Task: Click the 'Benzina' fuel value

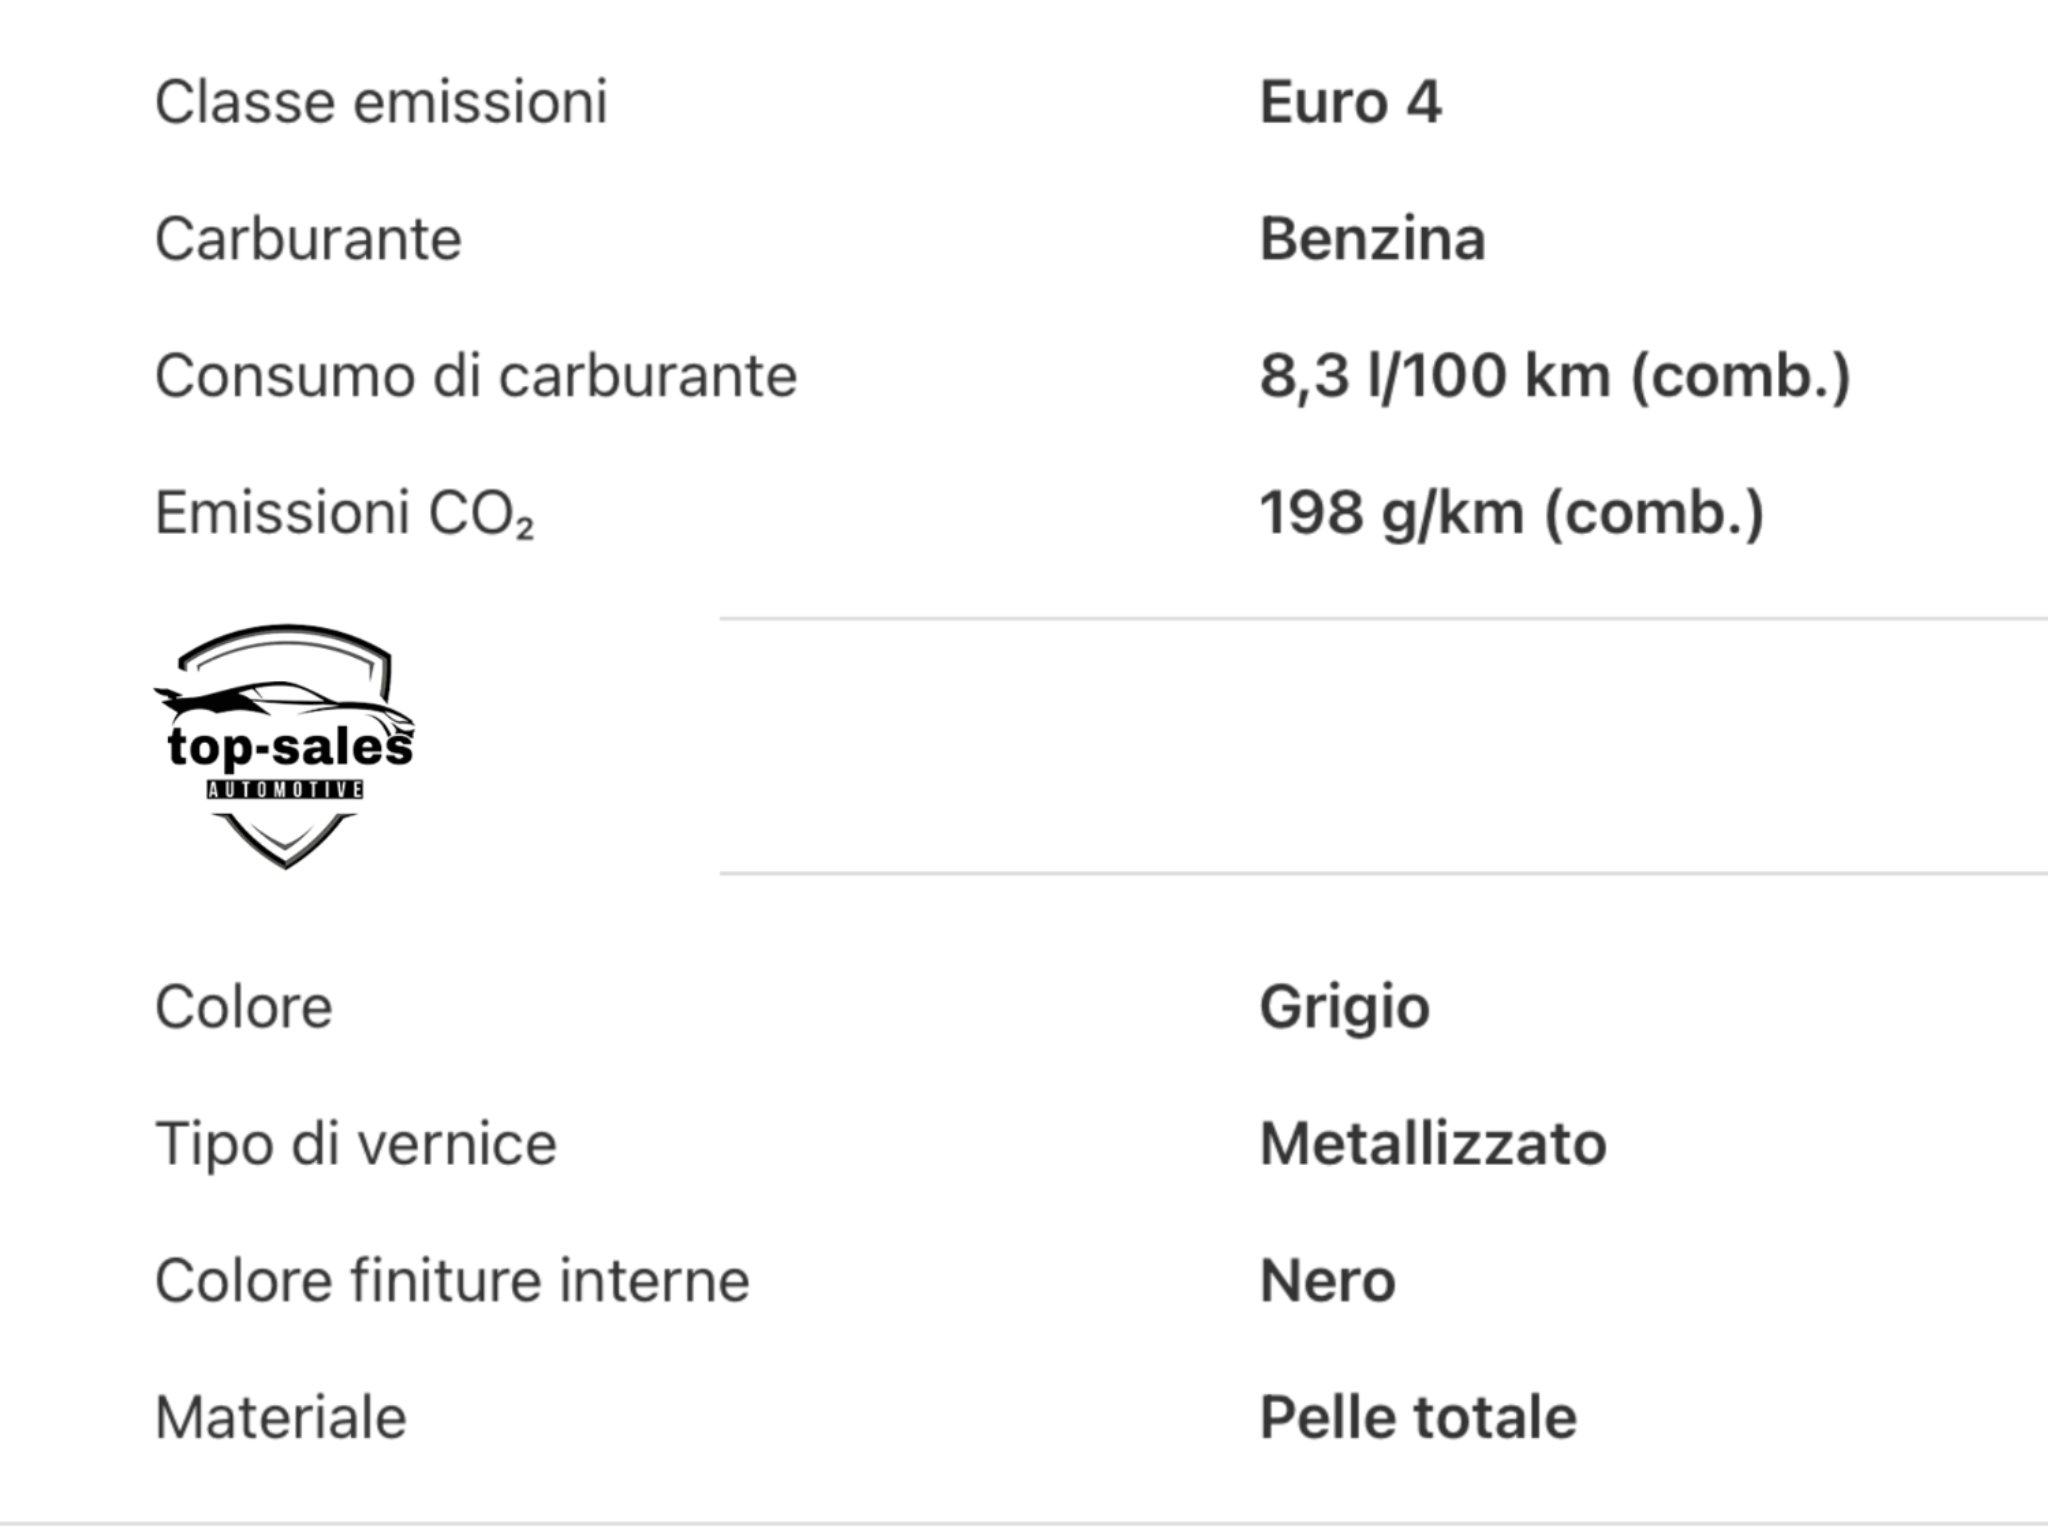Action: (x=1372, y=239)
